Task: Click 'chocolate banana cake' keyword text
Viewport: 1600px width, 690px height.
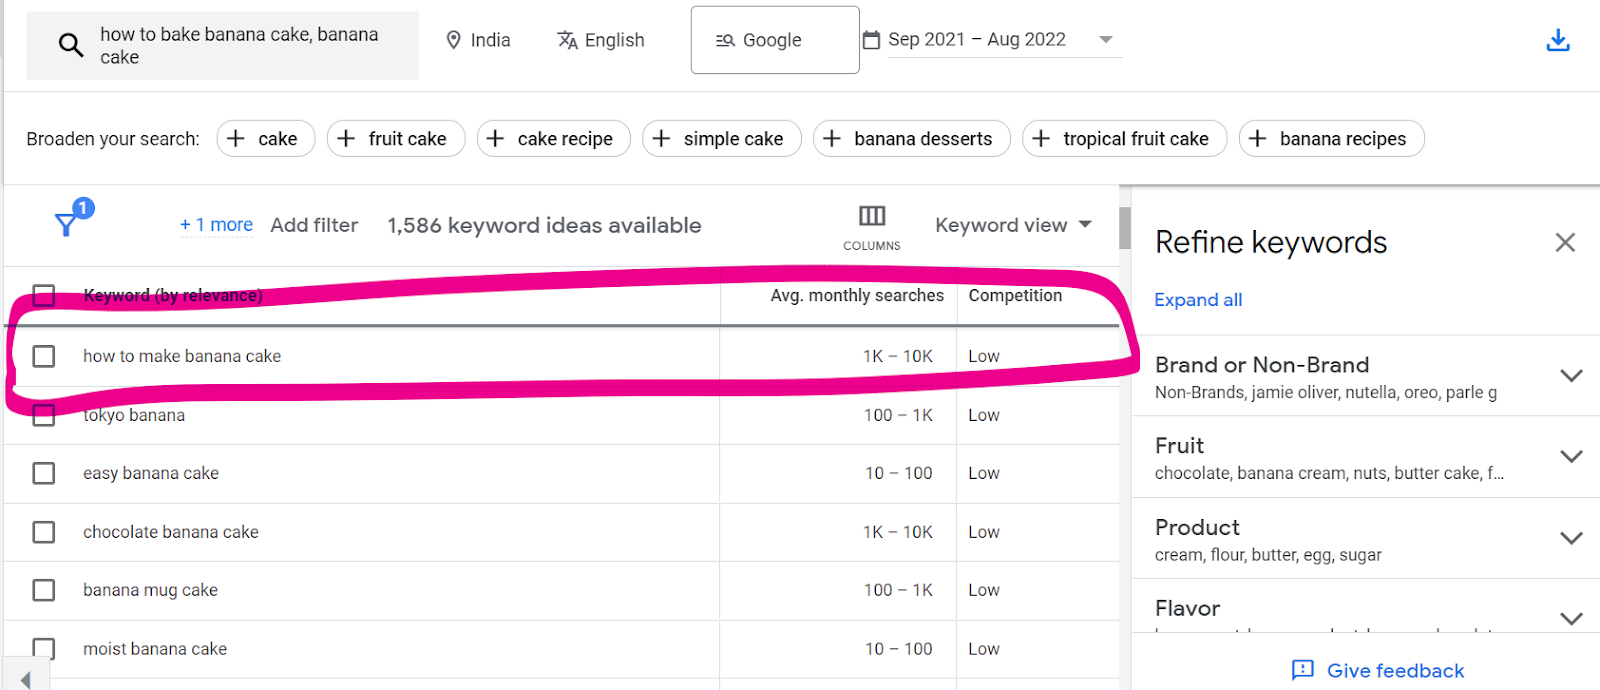Action: 171,532
